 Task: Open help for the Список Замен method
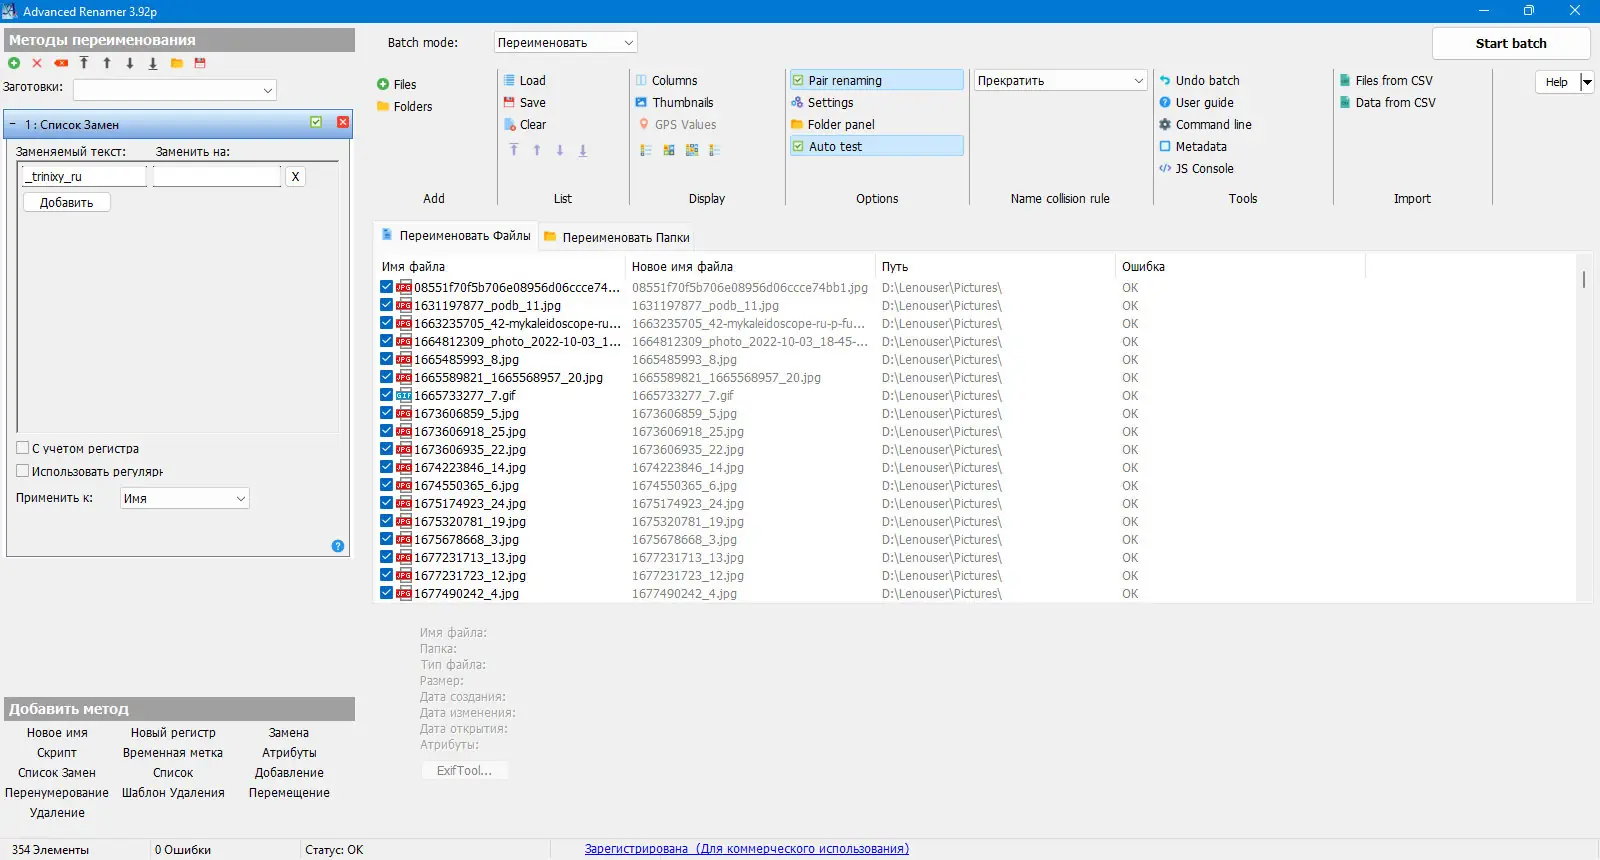tap(338, 546)
